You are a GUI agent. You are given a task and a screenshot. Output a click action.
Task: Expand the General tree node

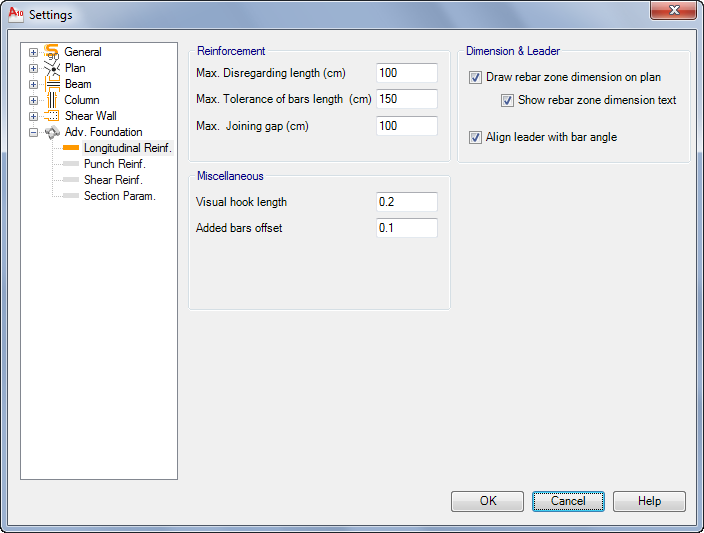pos(33,52)
